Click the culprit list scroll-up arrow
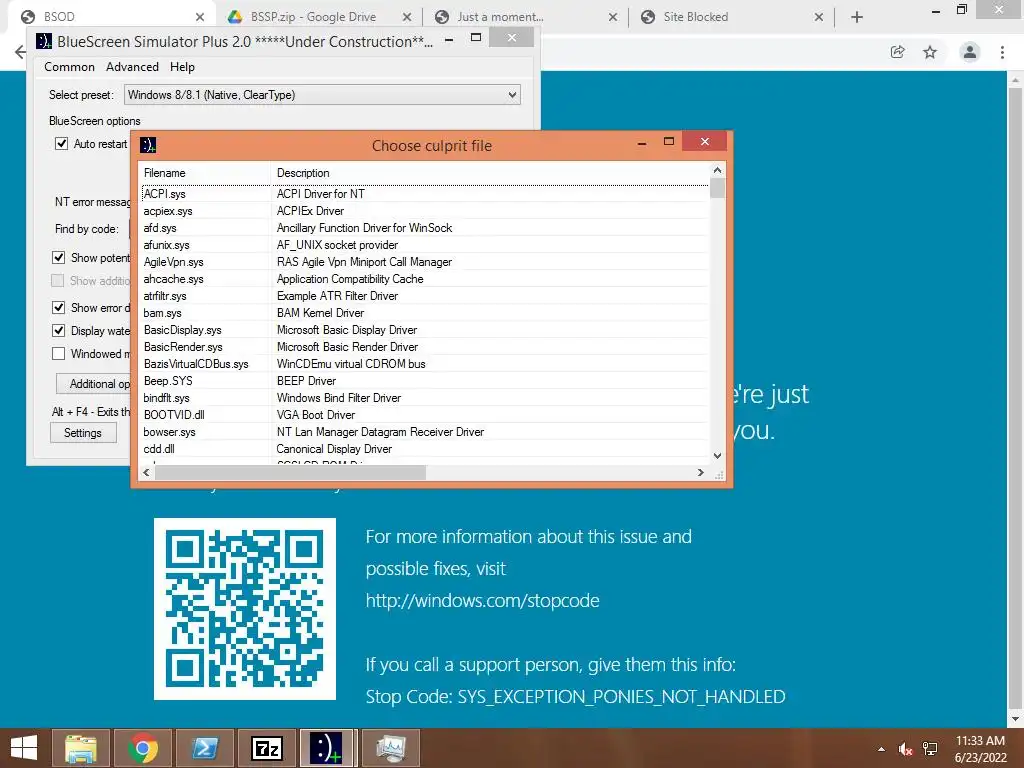The height and width of the screenshot is (768, 1024). [x=717, y=170]
